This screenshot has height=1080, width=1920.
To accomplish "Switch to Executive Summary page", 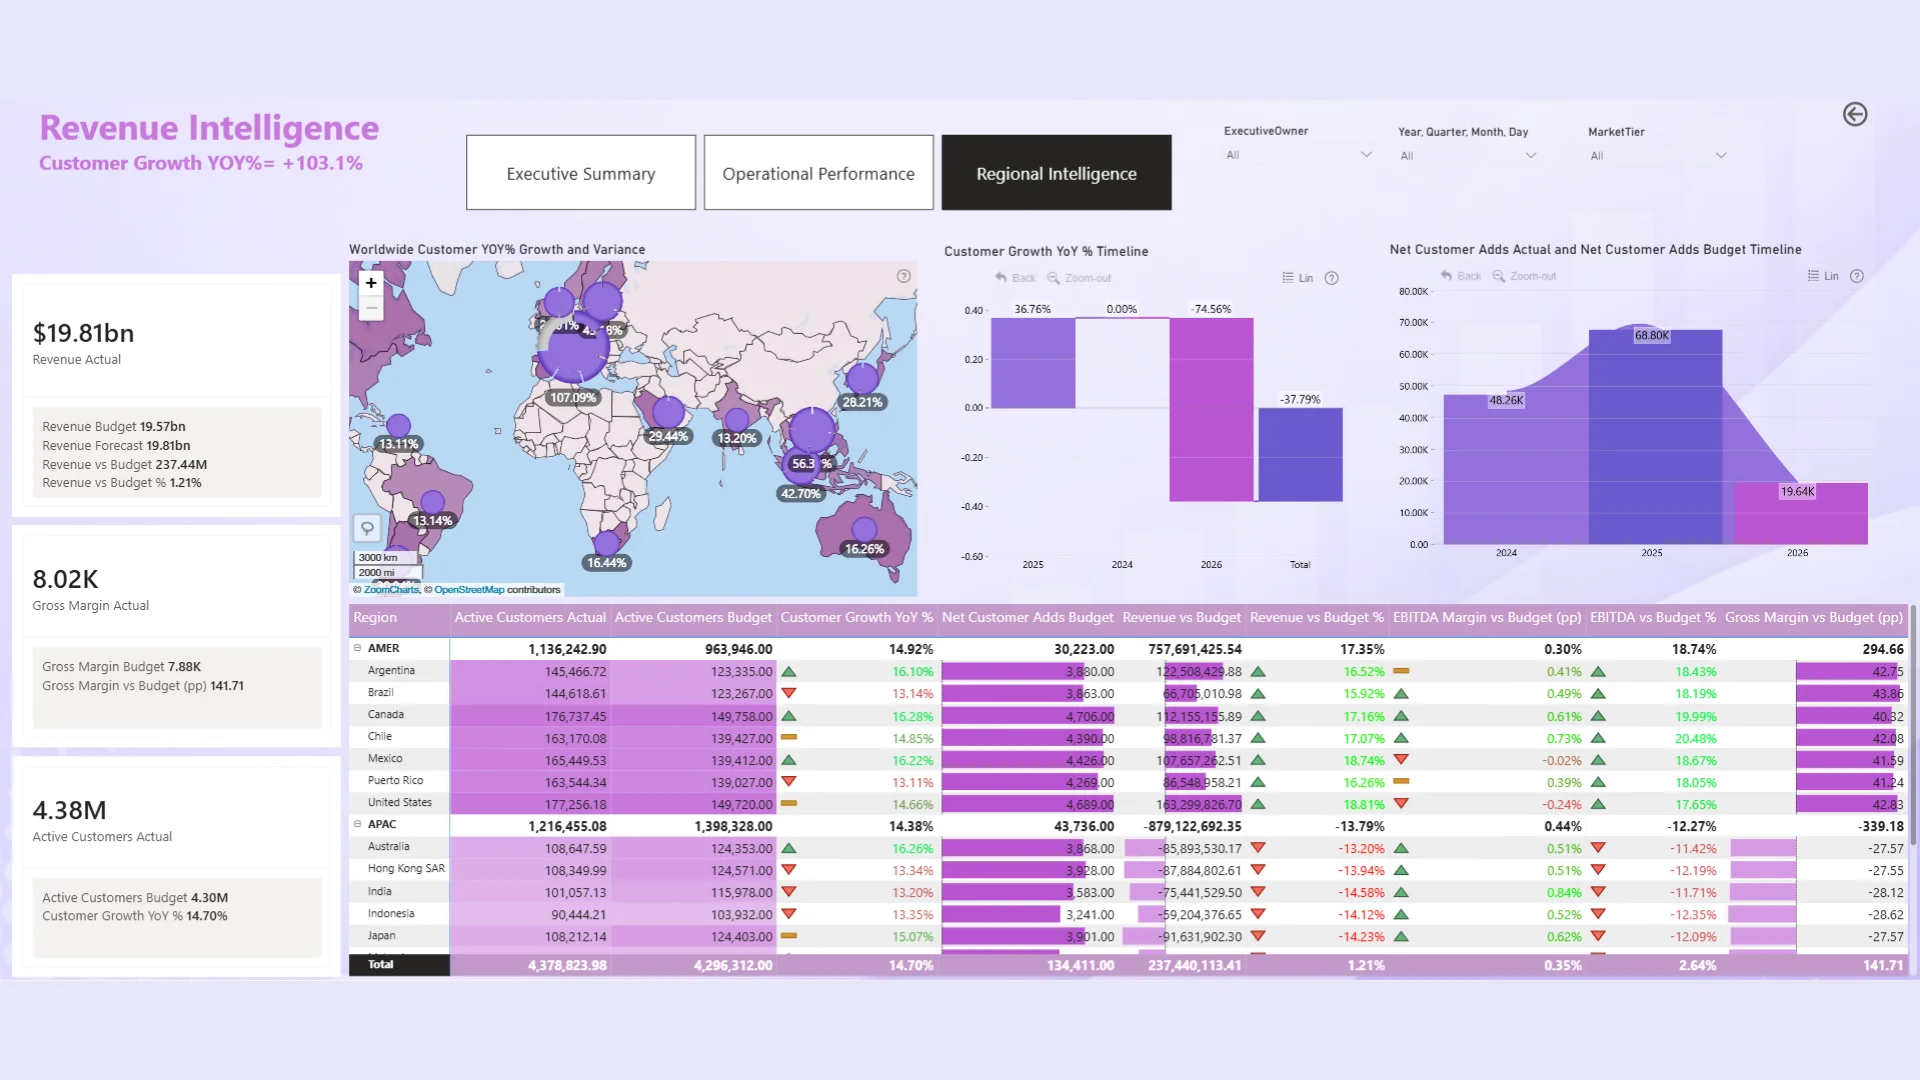I will tap(580, 173).
